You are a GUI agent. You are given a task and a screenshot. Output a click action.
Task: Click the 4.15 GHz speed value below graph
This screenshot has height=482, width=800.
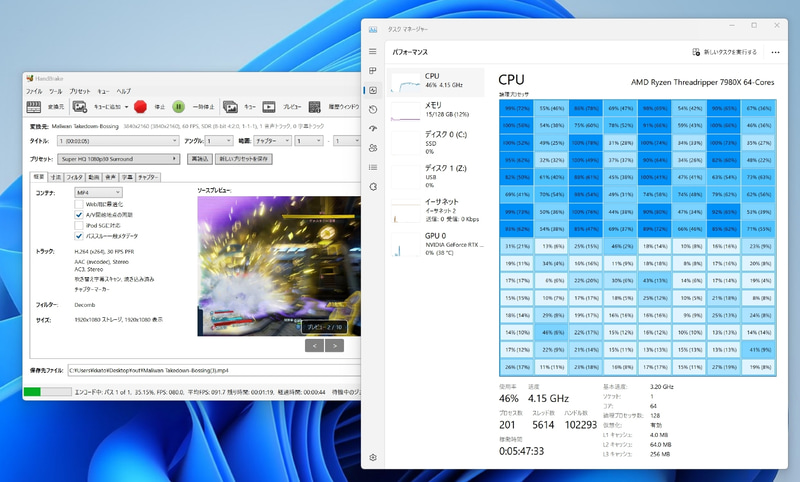548,398
